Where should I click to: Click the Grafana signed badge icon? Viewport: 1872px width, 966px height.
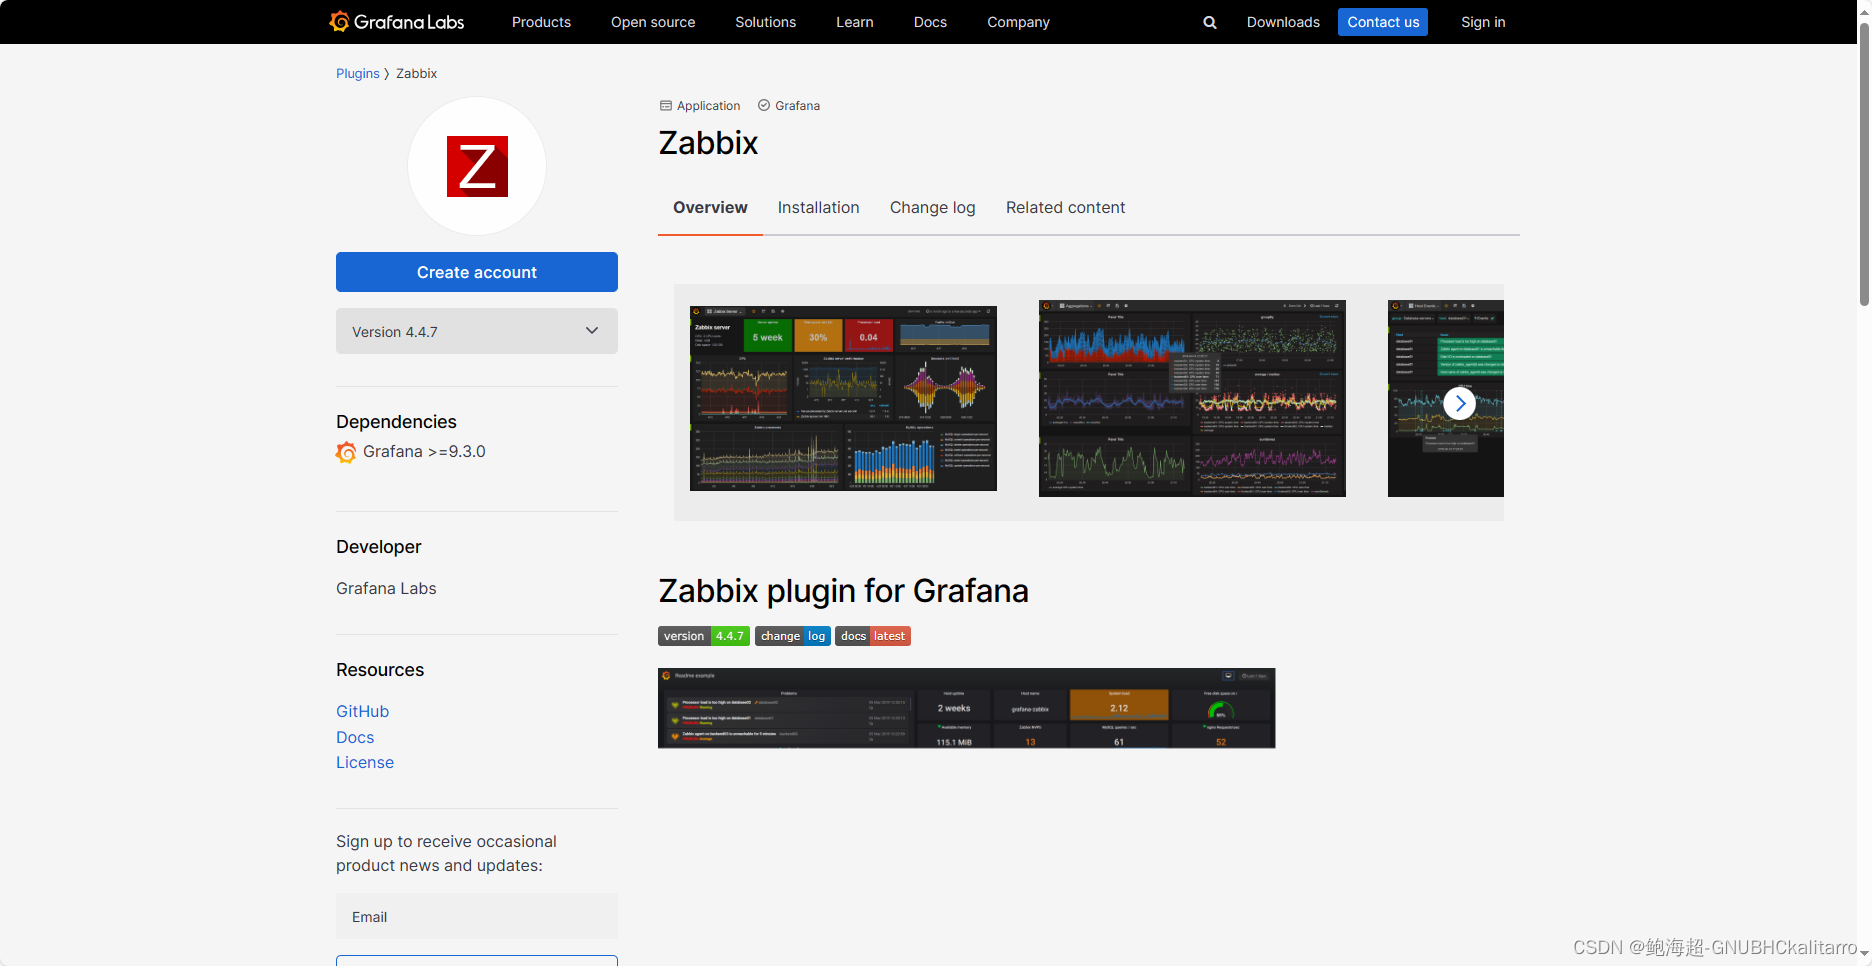click(764, 106)
